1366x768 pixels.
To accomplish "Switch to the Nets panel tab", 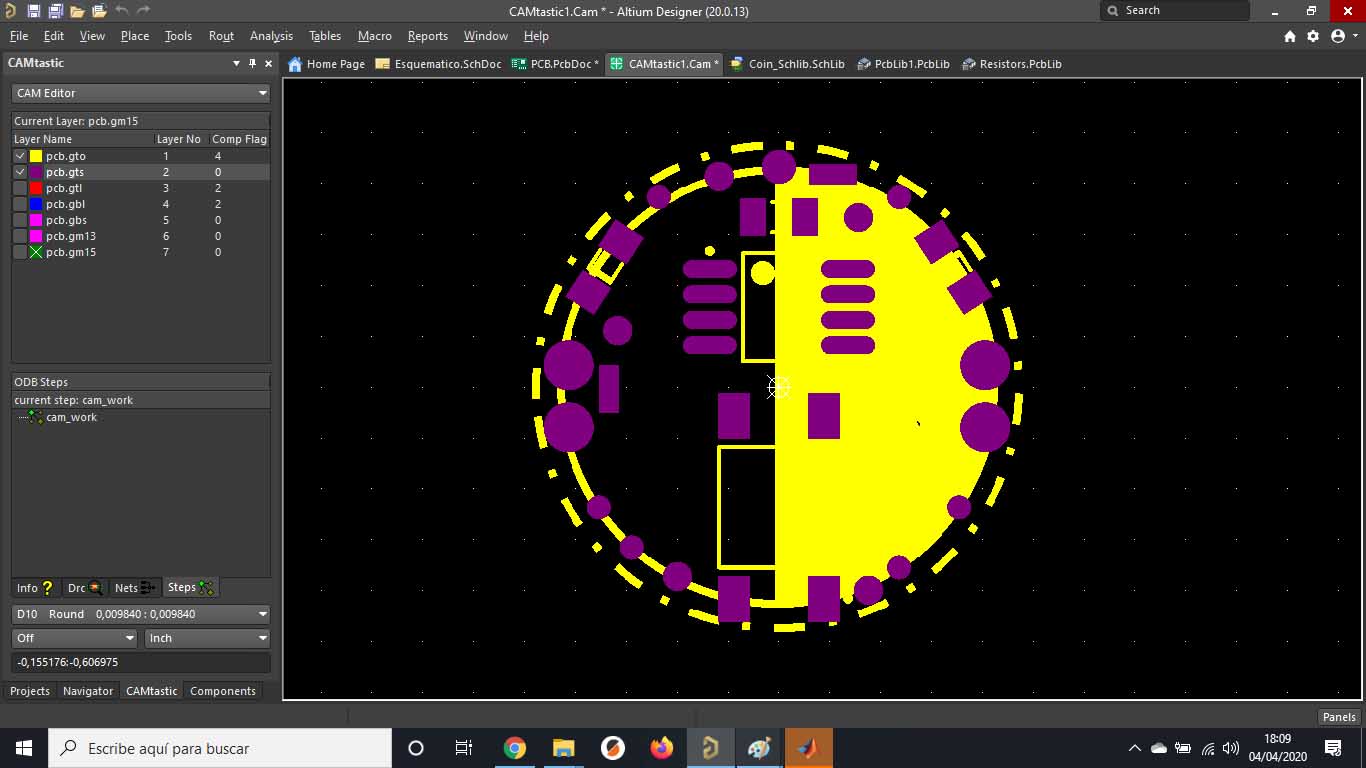I will coord(135,588).
